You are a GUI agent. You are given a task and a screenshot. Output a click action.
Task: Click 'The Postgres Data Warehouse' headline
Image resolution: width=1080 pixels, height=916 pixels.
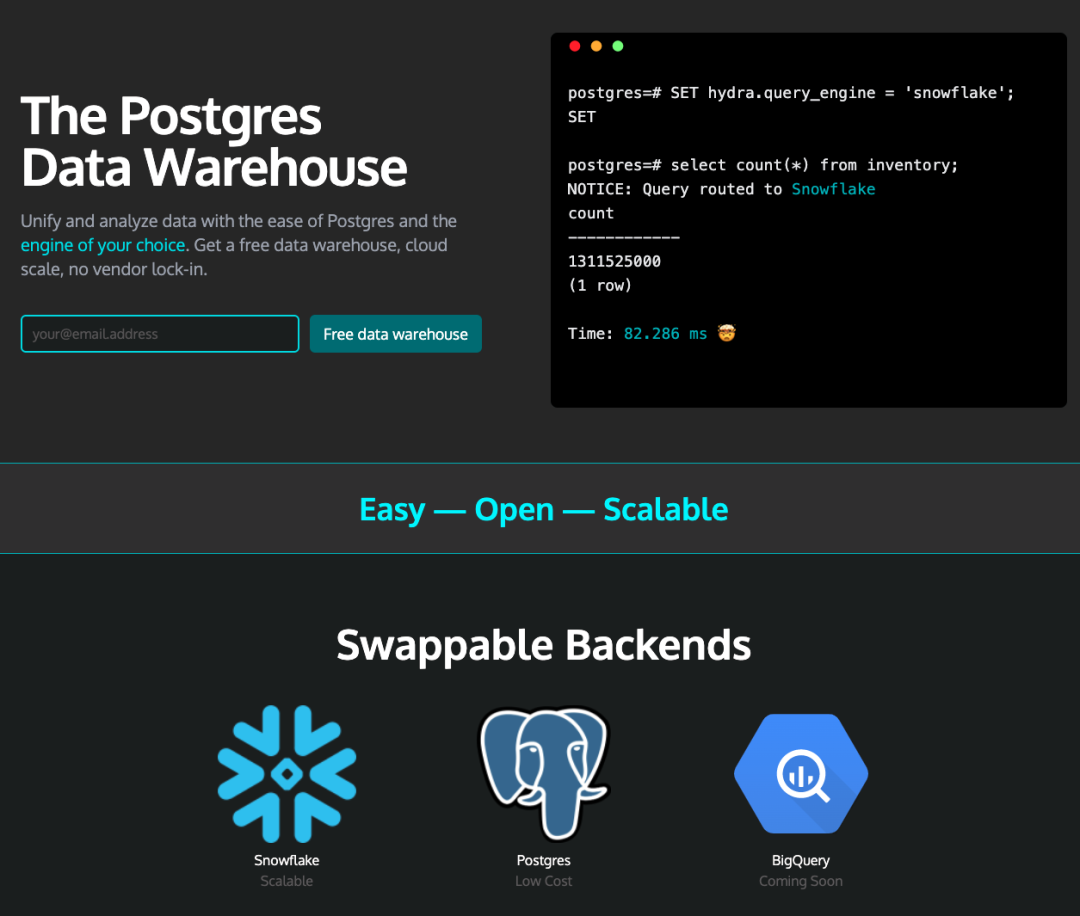point(214,141)
